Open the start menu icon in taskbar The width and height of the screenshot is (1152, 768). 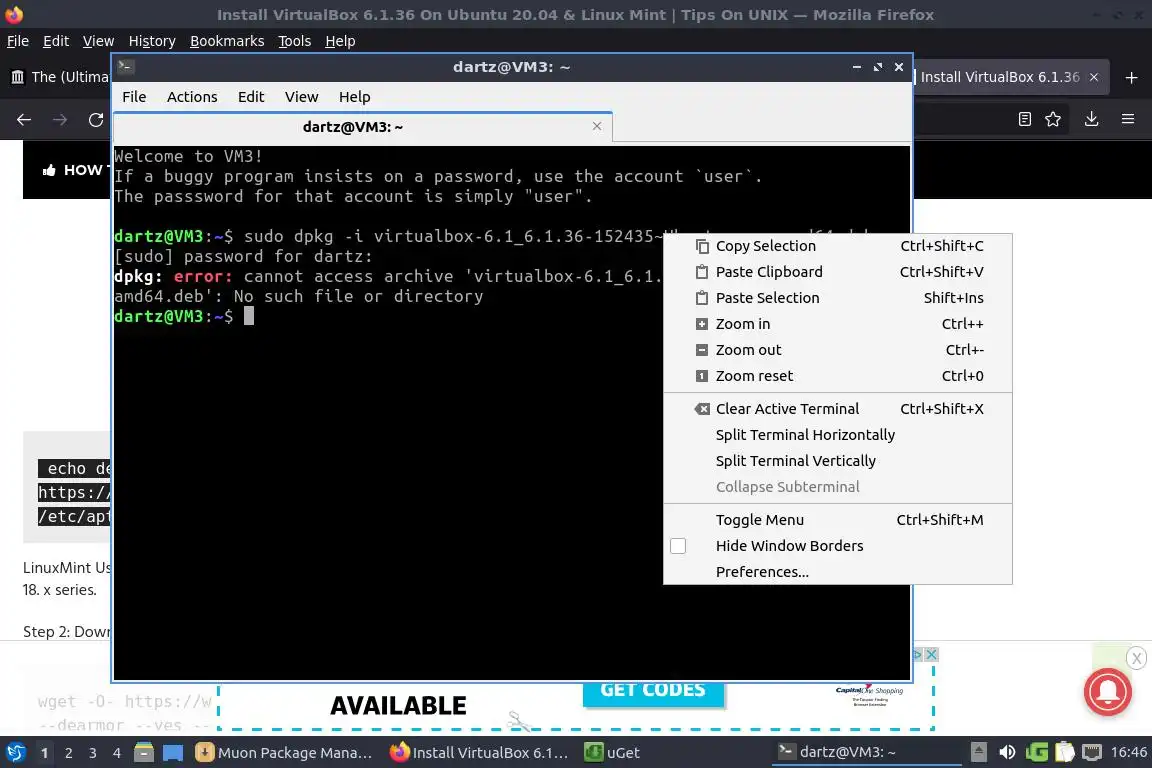16,753
